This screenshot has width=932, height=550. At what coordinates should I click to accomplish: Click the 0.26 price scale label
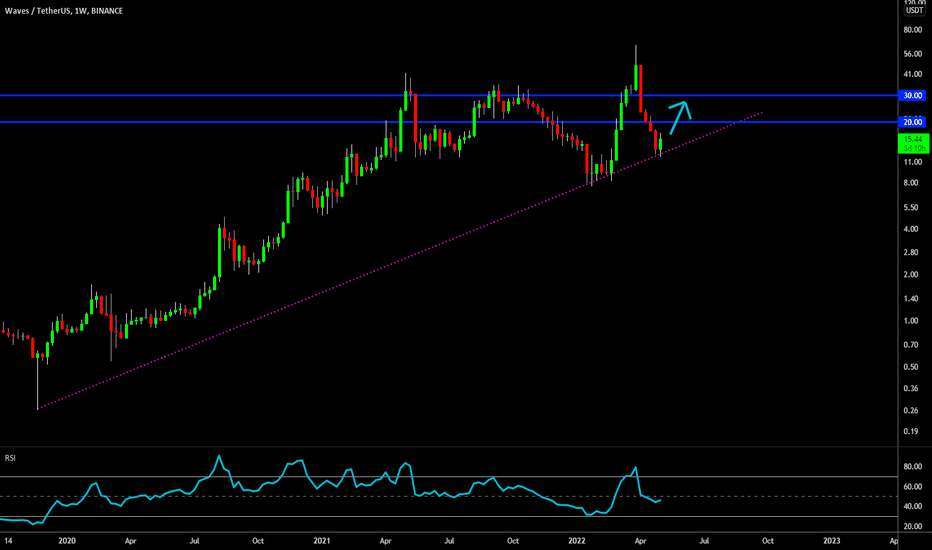911,410
